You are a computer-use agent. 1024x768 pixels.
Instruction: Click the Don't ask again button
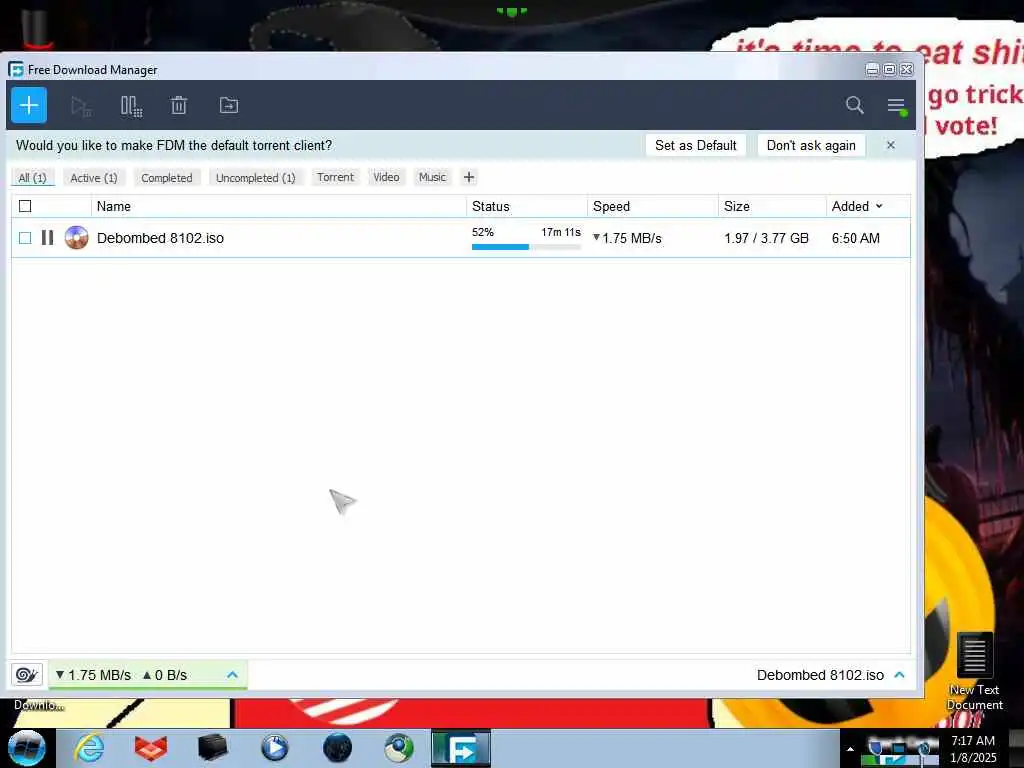[x=811, y=145]
